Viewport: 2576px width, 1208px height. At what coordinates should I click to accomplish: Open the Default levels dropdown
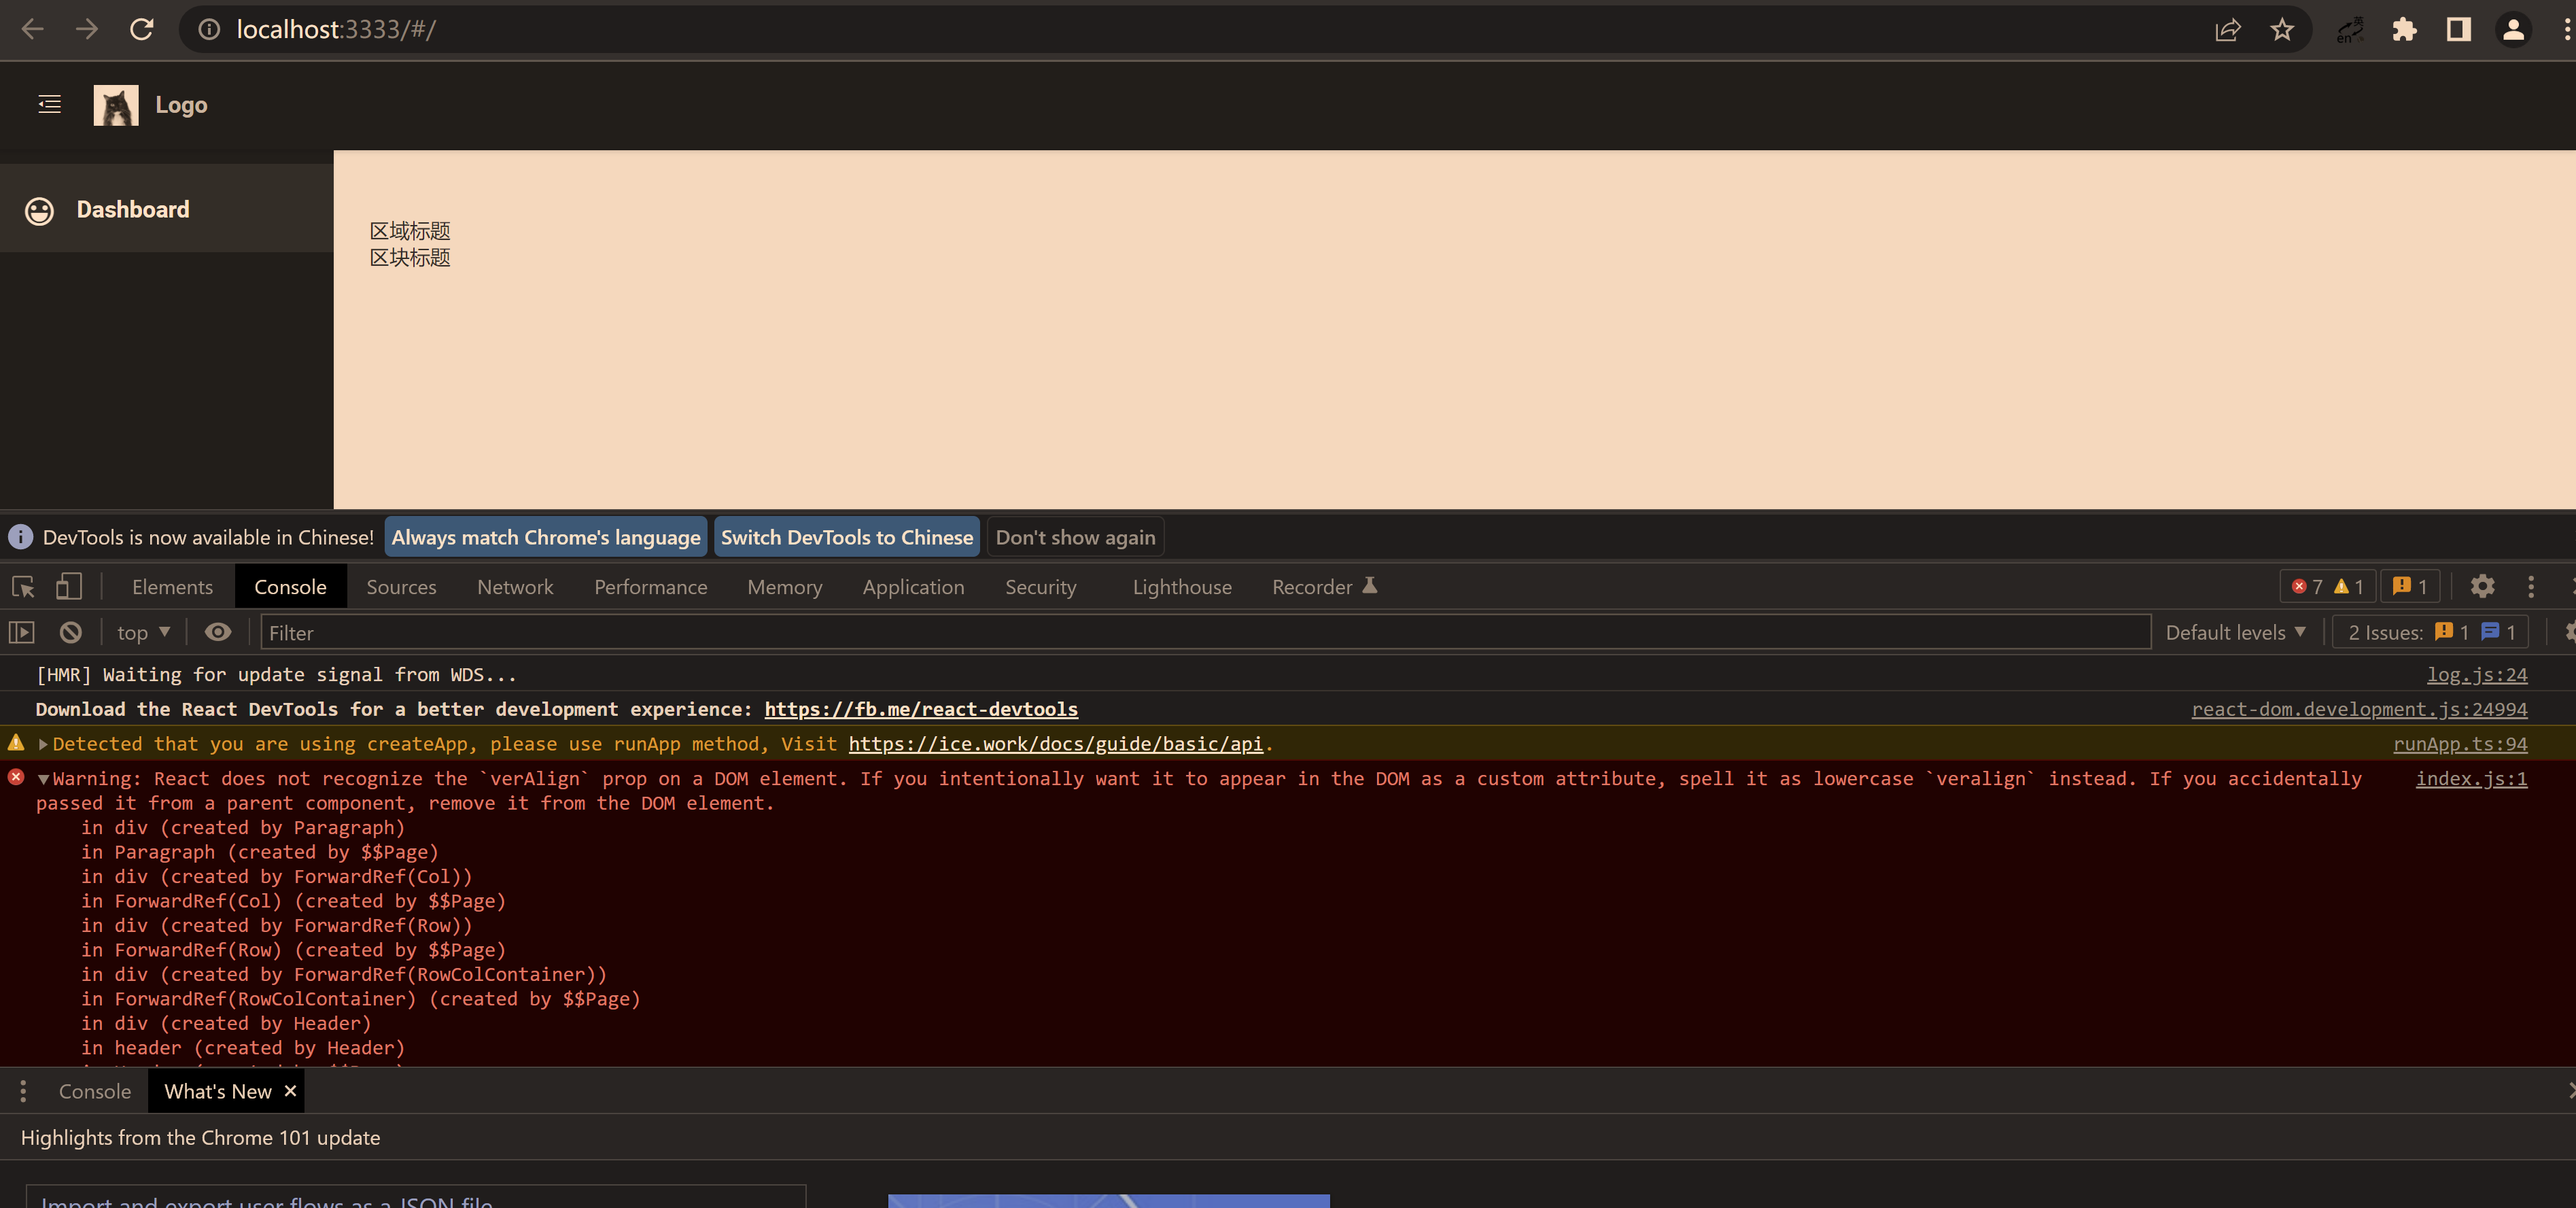tap(2235, 632)
